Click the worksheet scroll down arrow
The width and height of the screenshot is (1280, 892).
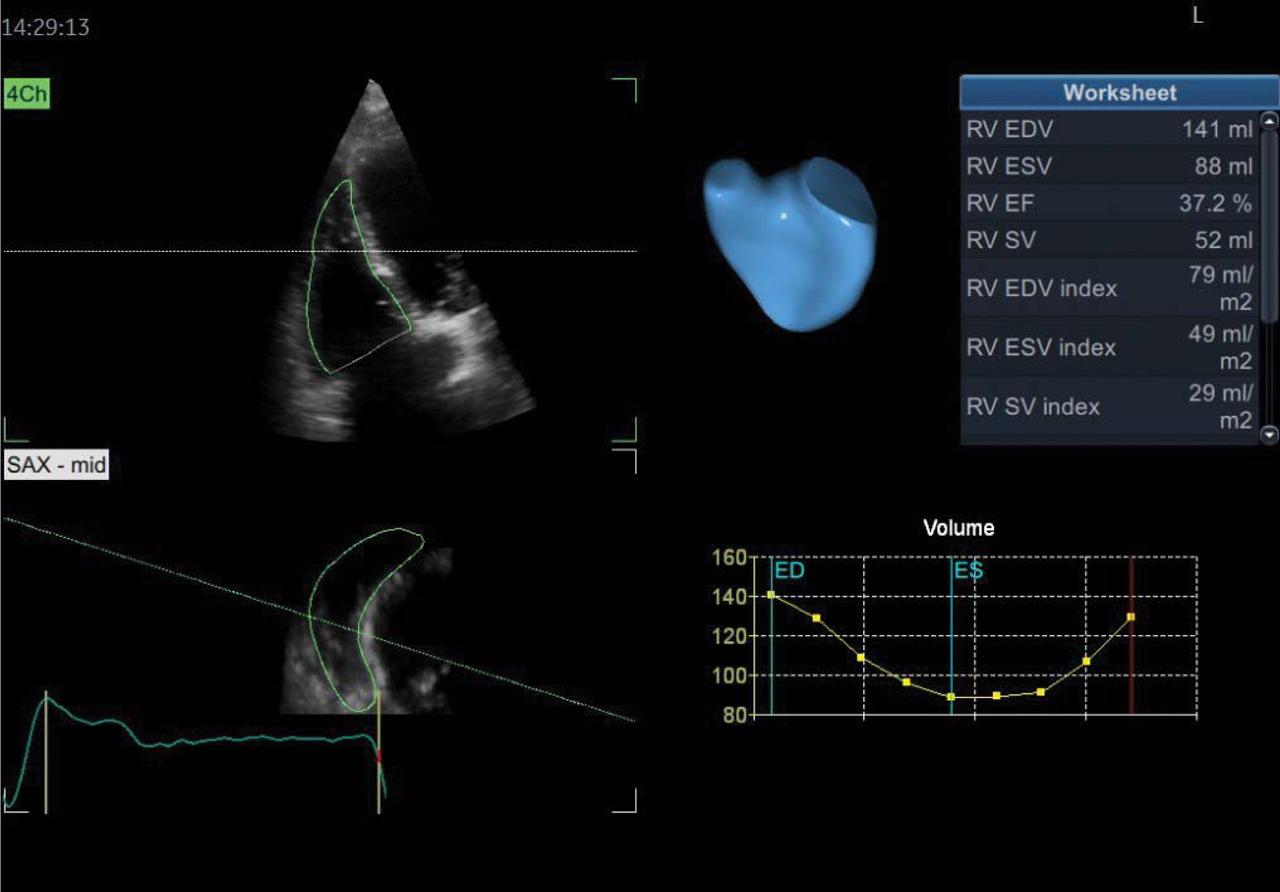click(x=1270, y=434)
